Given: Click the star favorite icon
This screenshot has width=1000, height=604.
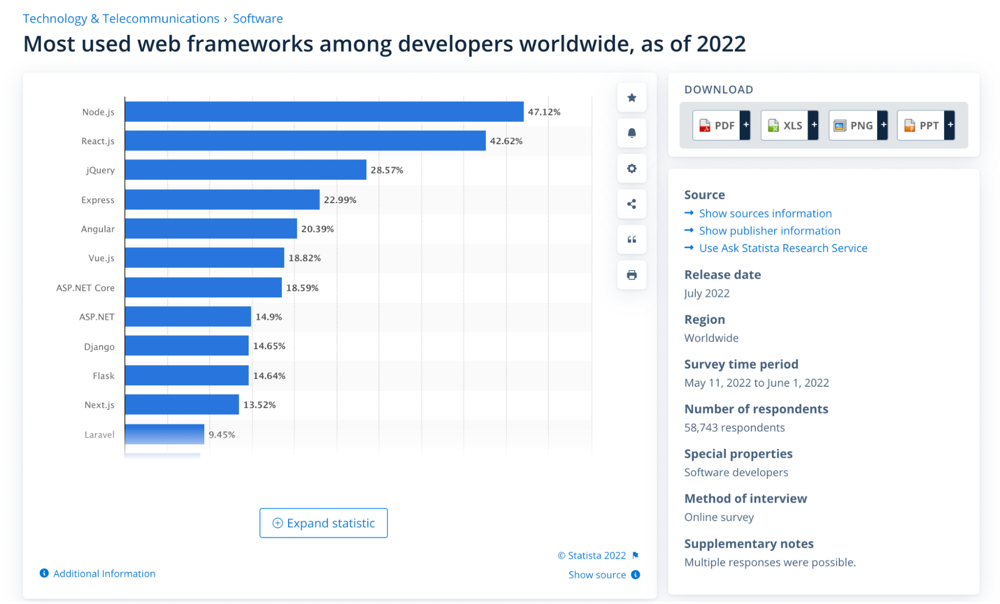Looking at the screenshot, I should (631, 98).
